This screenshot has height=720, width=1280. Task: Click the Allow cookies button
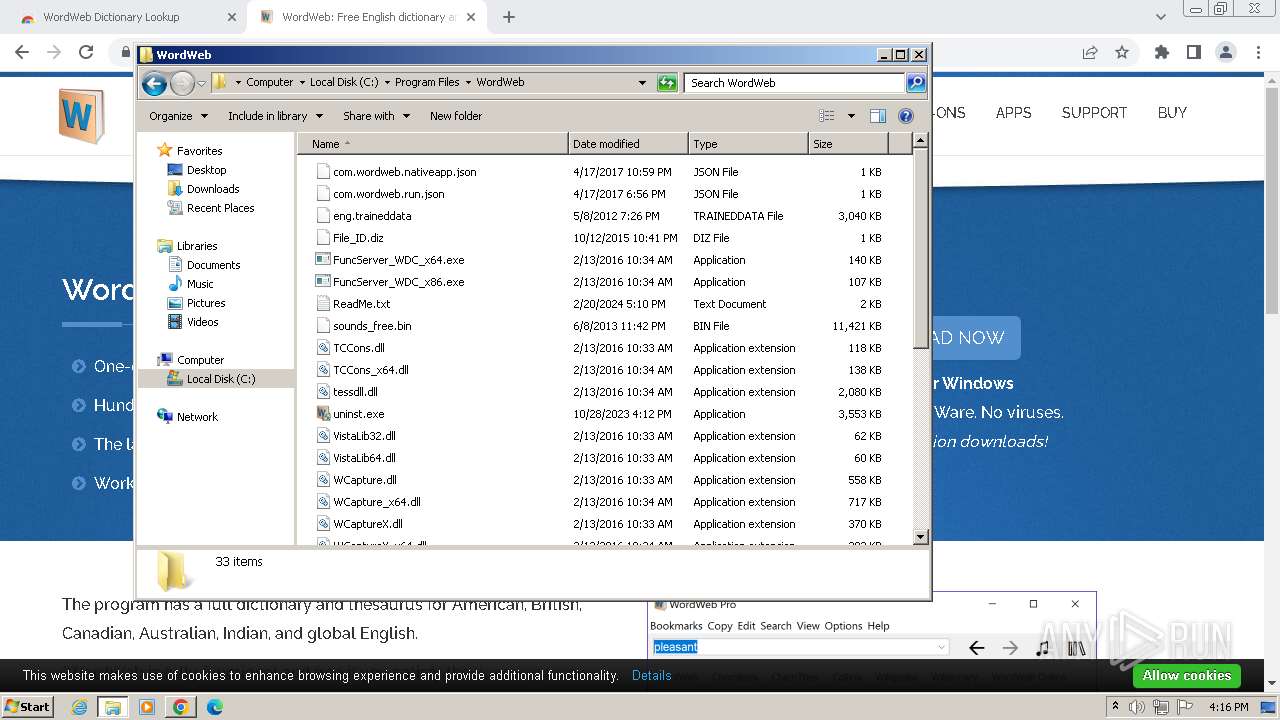(1187, 676)
